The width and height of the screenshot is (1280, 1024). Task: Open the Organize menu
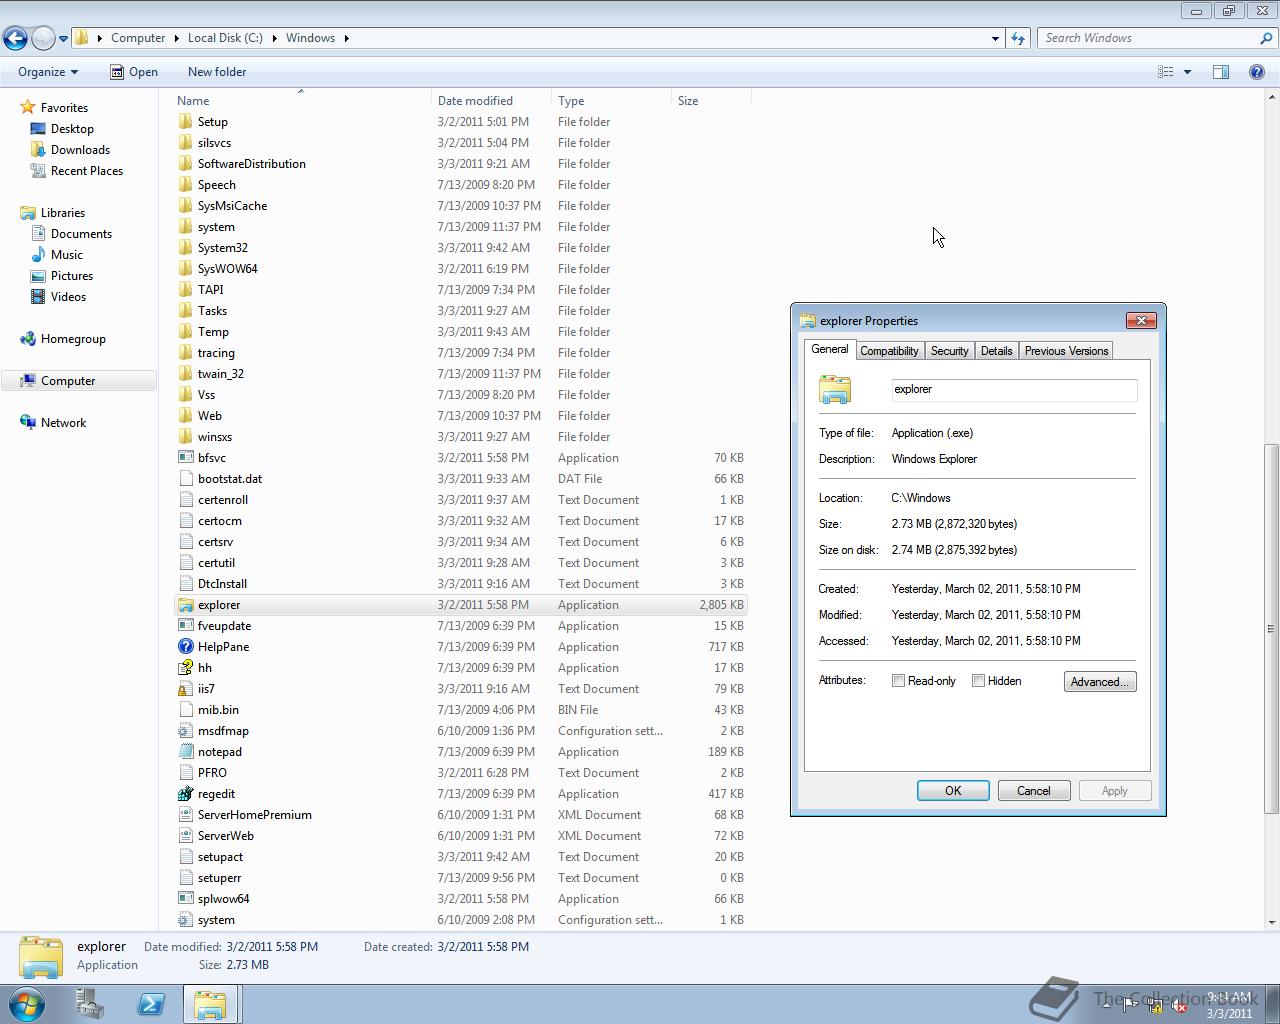point(48,72)
